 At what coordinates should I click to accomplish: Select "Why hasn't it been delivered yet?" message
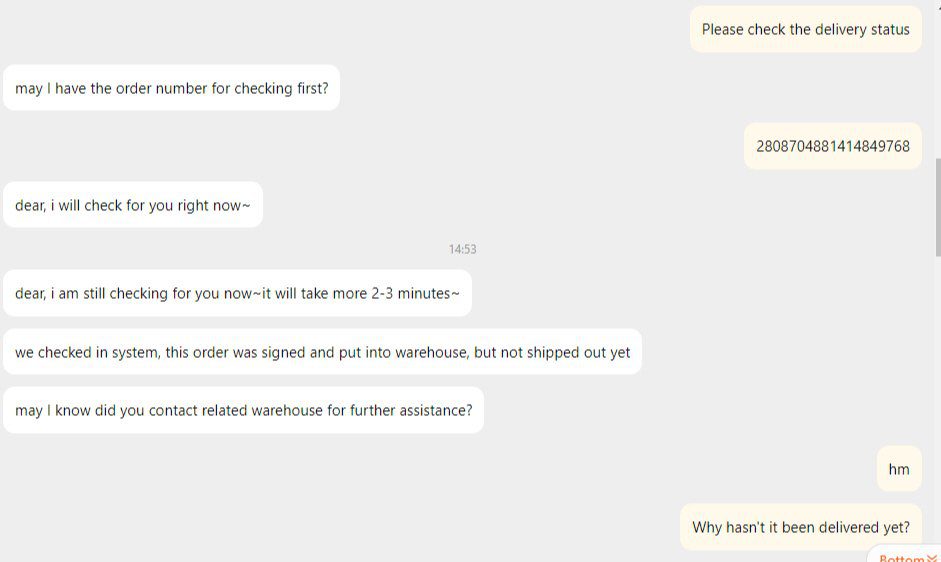(x=800, y=527)
